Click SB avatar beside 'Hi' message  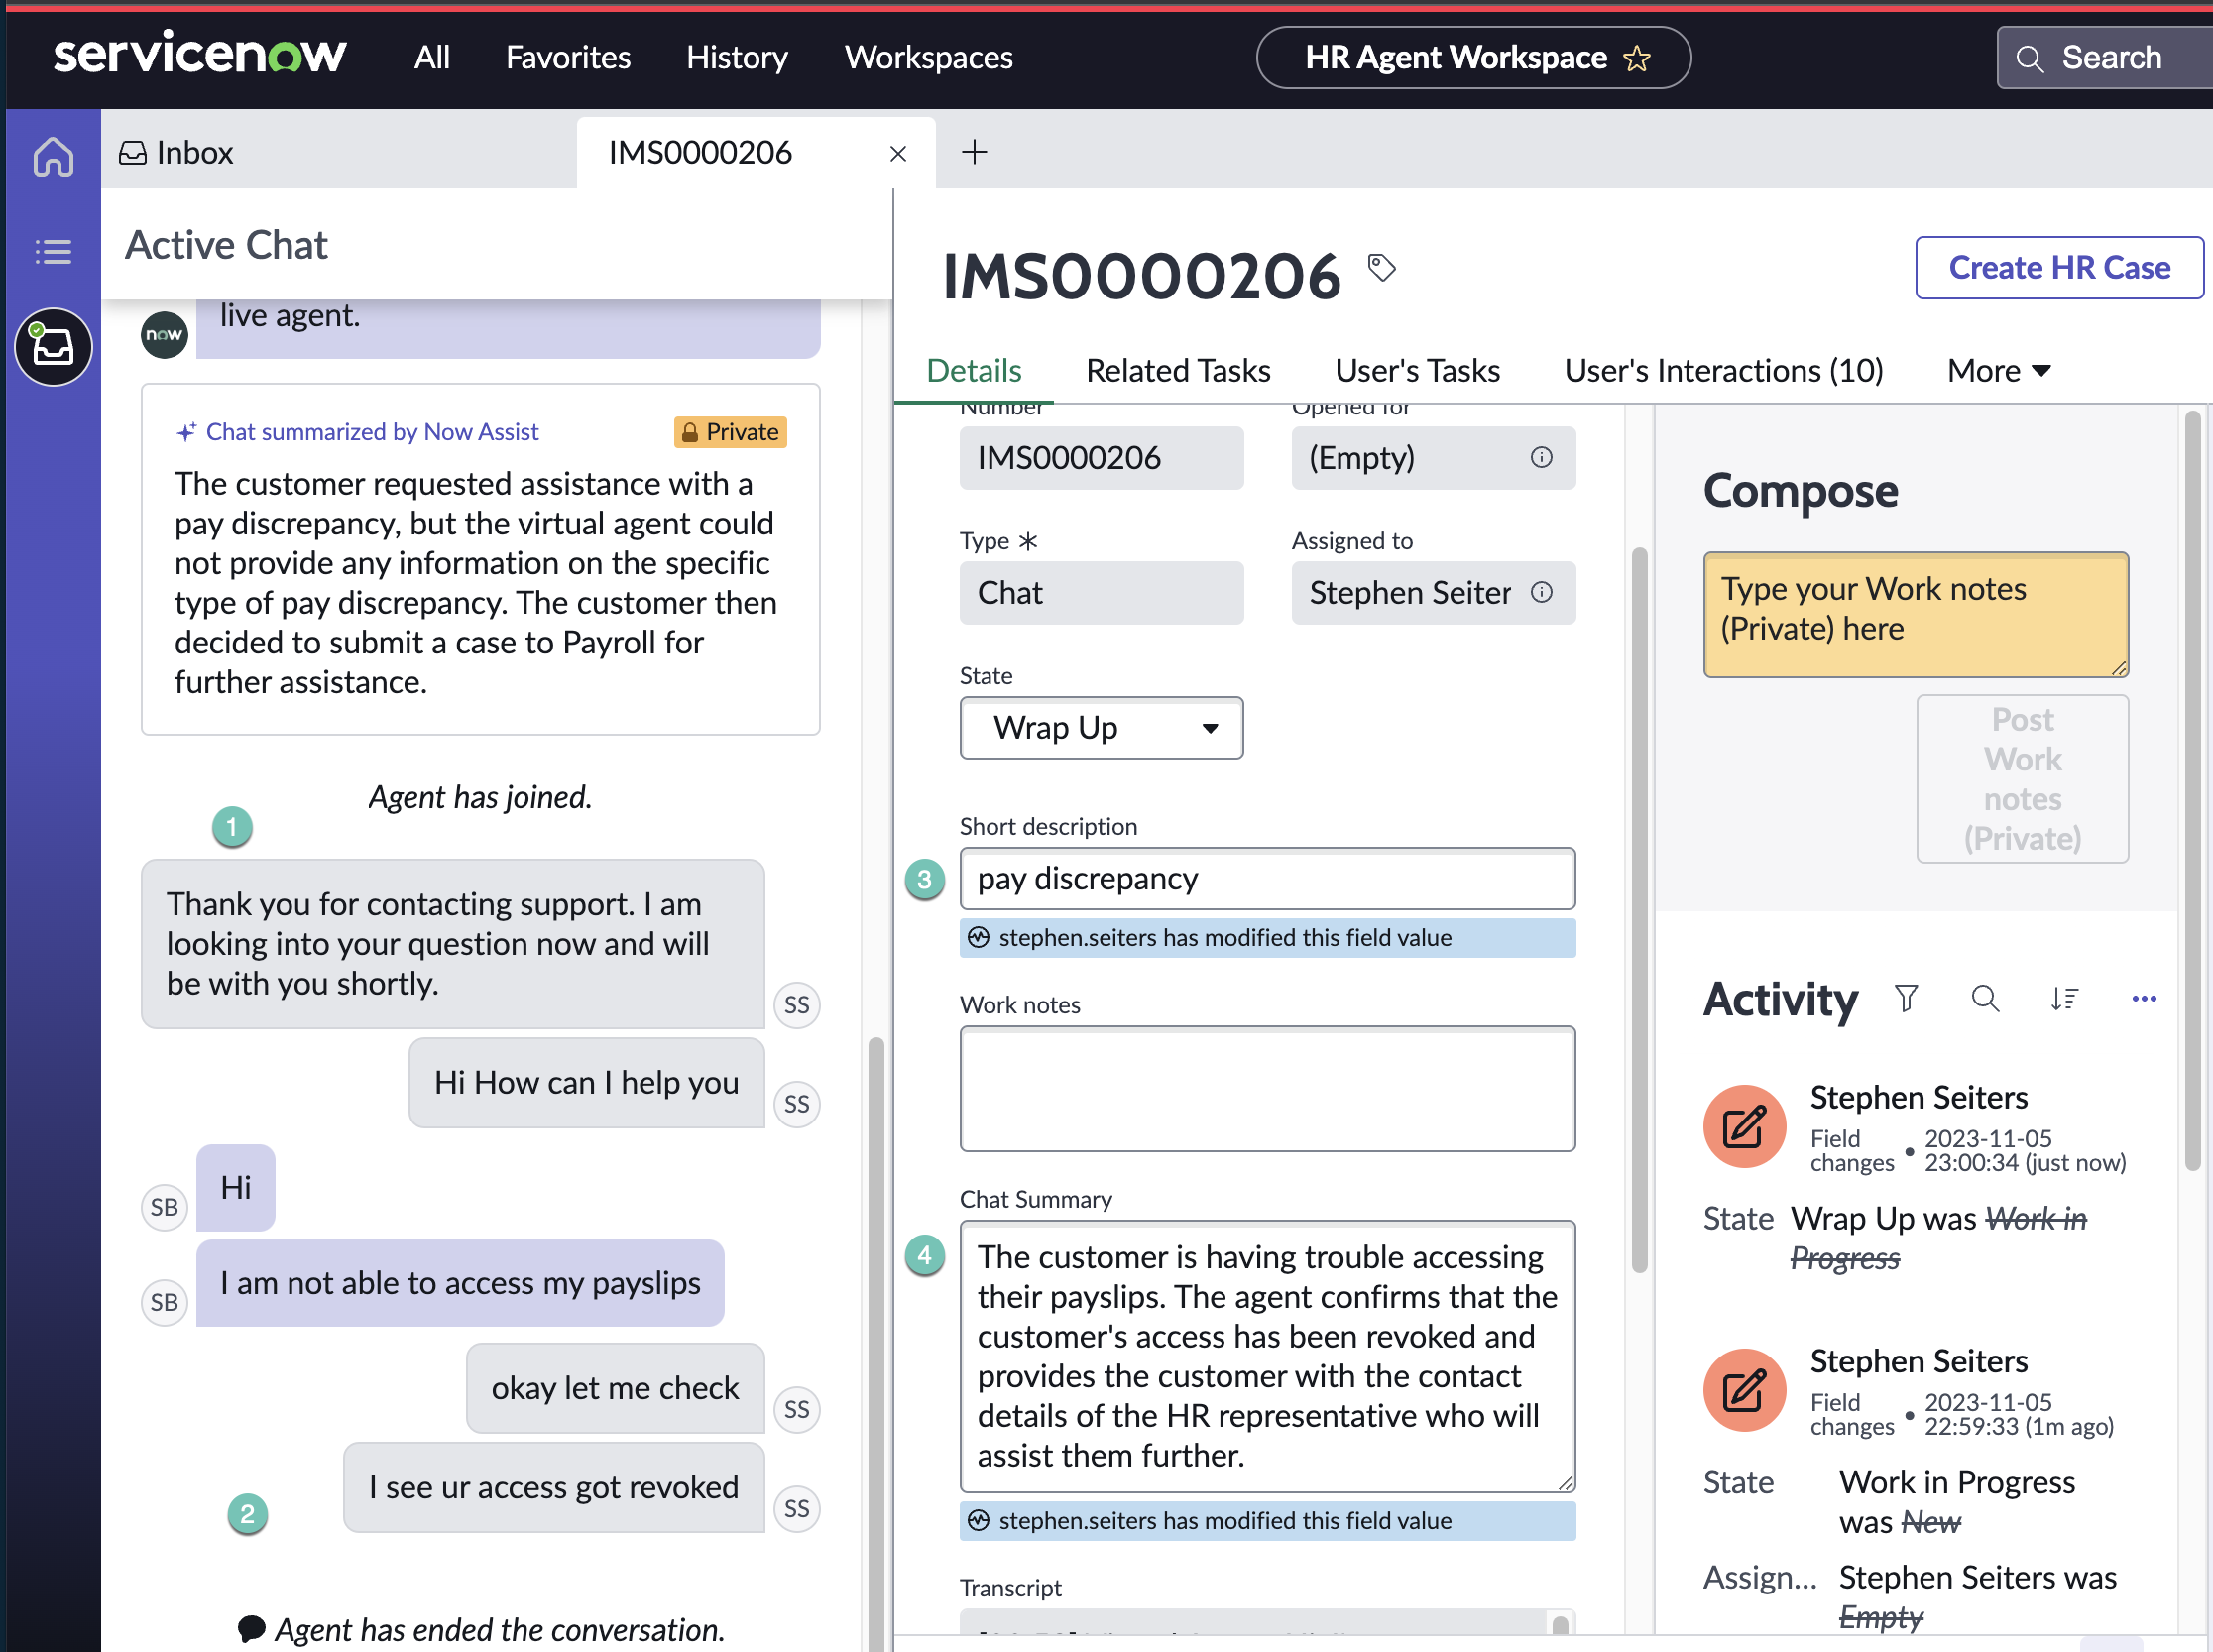164,1207
